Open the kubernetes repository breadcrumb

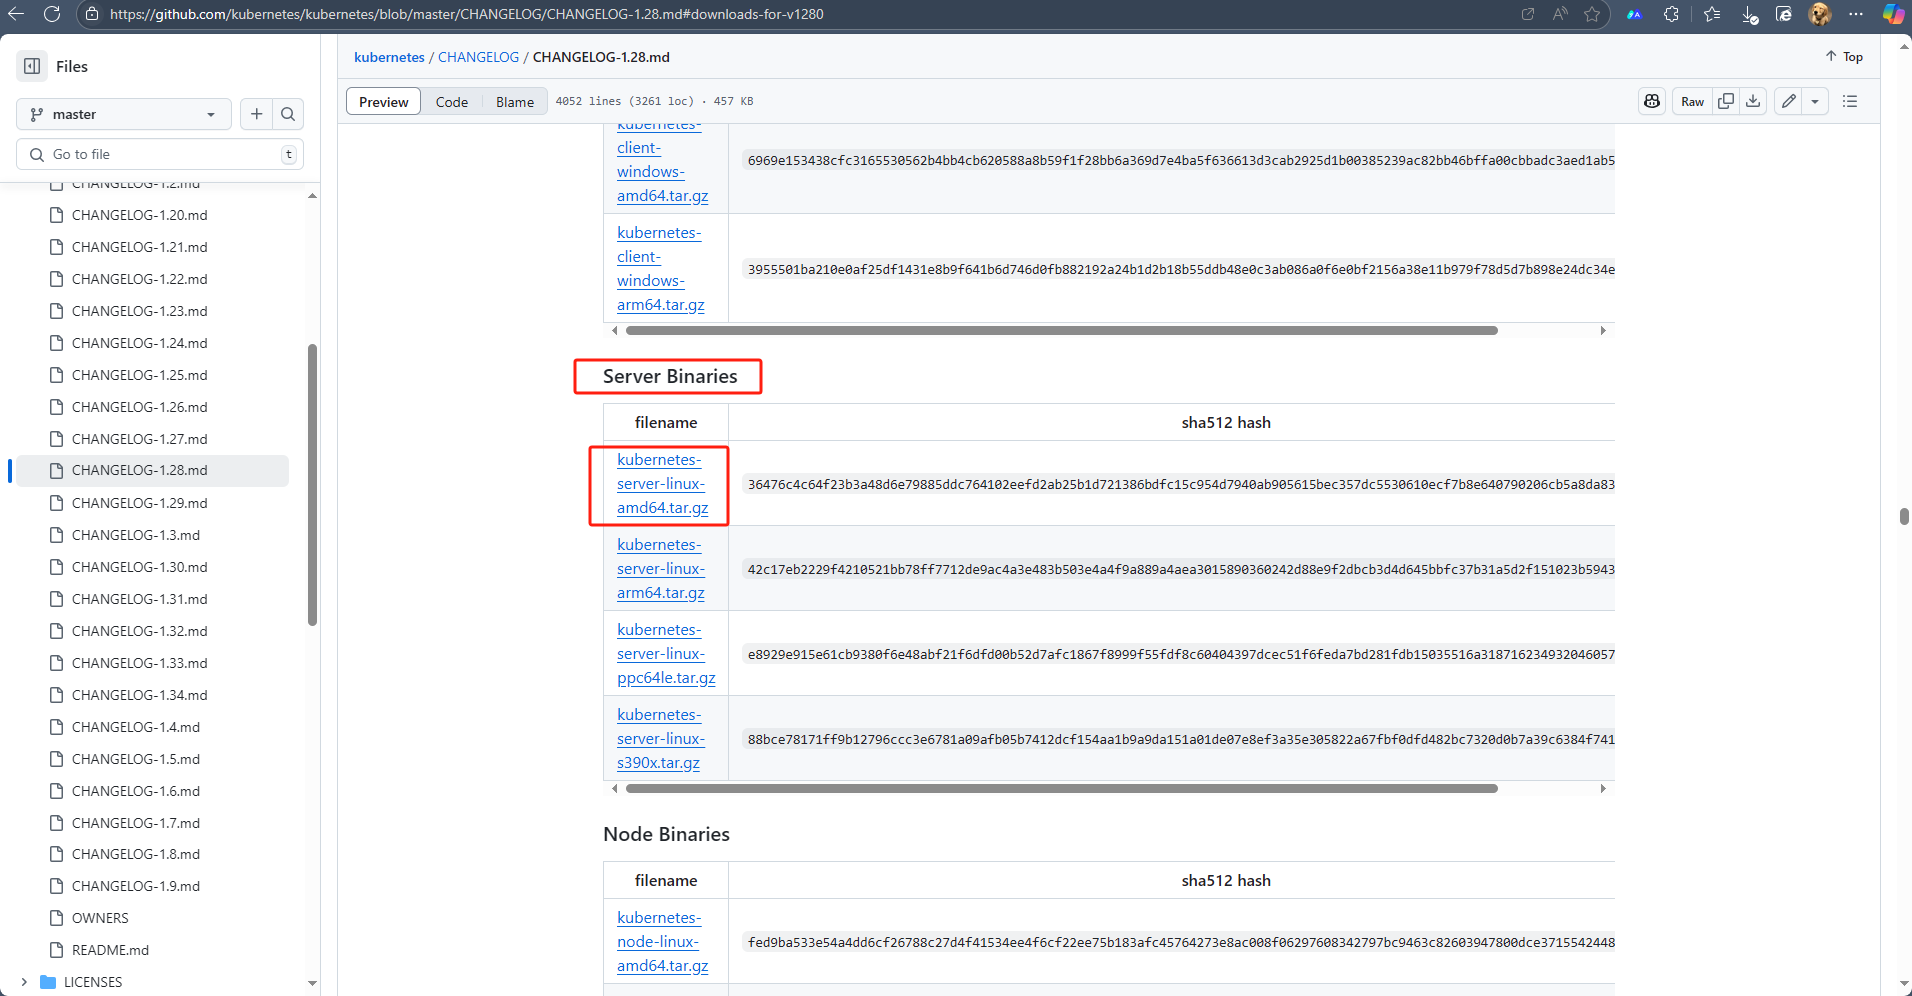tap(389, 57)
